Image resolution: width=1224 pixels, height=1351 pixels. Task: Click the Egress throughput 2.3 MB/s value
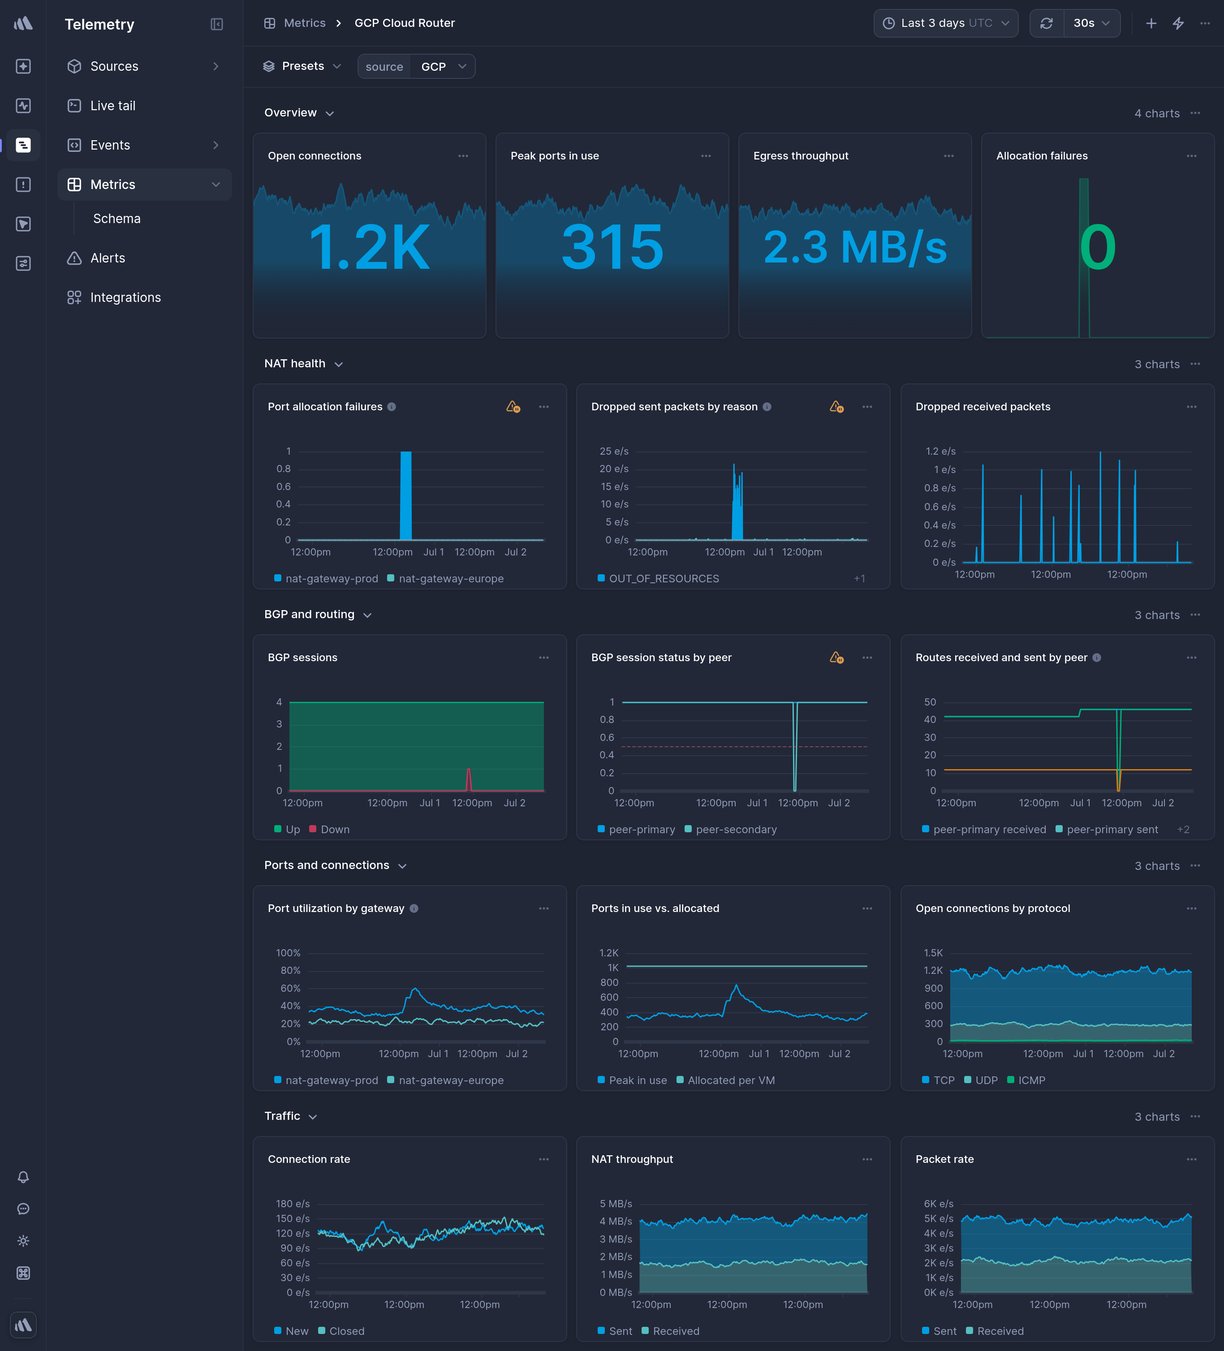855,247
